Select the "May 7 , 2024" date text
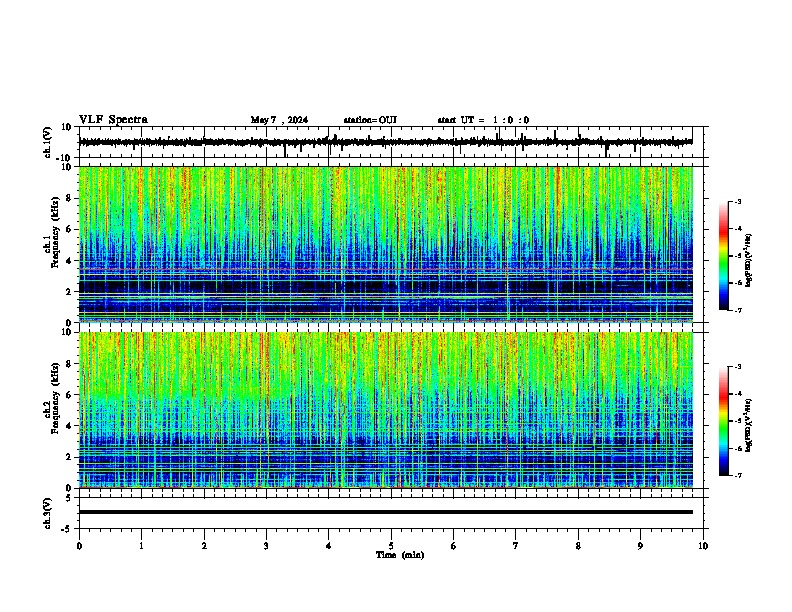Image resolution: width=792 pixels, height=612 pixels. (x=279, y=120)
